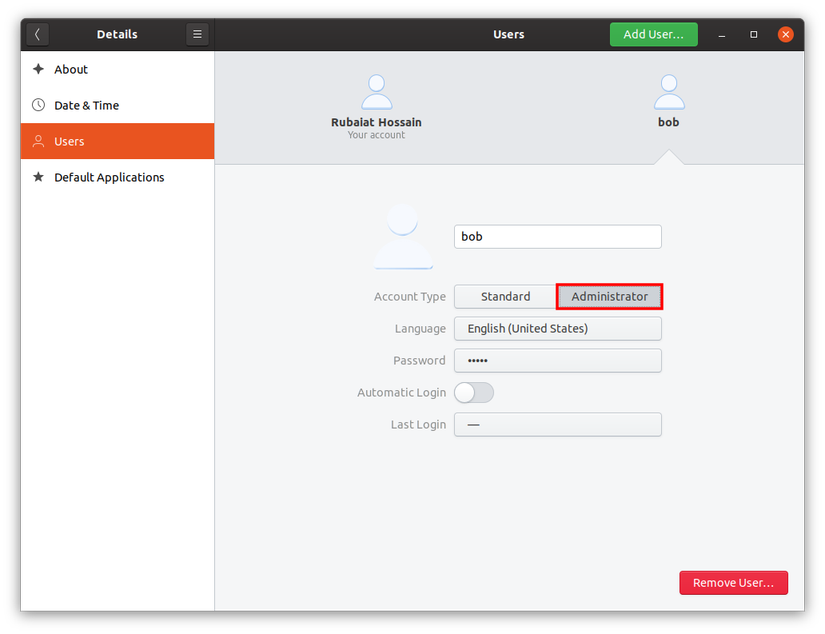The width and height of the screenshot is (825, 634).
Task: Click the Remove User button
Action: coord(733,583)
